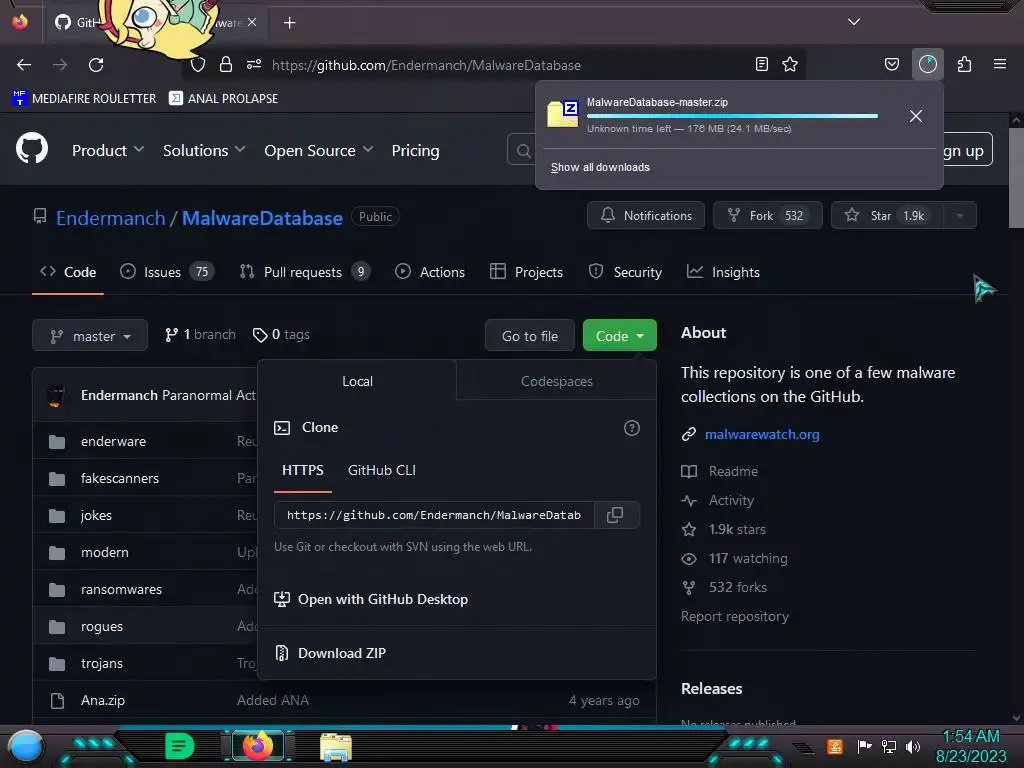Toggle the green Code dropdown button
Image resolution: width=1024 pixels, height=768 pixels.
click(619, 336)
